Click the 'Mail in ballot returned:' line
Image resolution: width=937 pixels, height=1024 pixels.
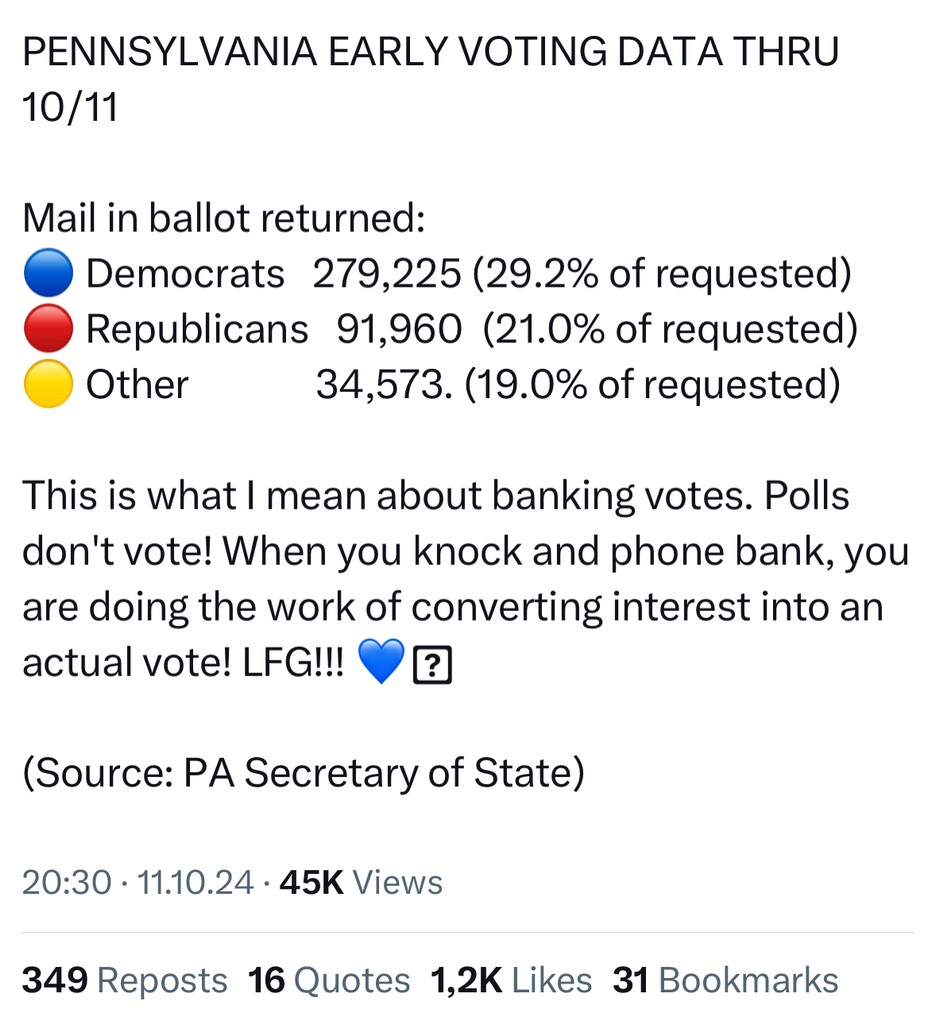(x=224, y=217)
